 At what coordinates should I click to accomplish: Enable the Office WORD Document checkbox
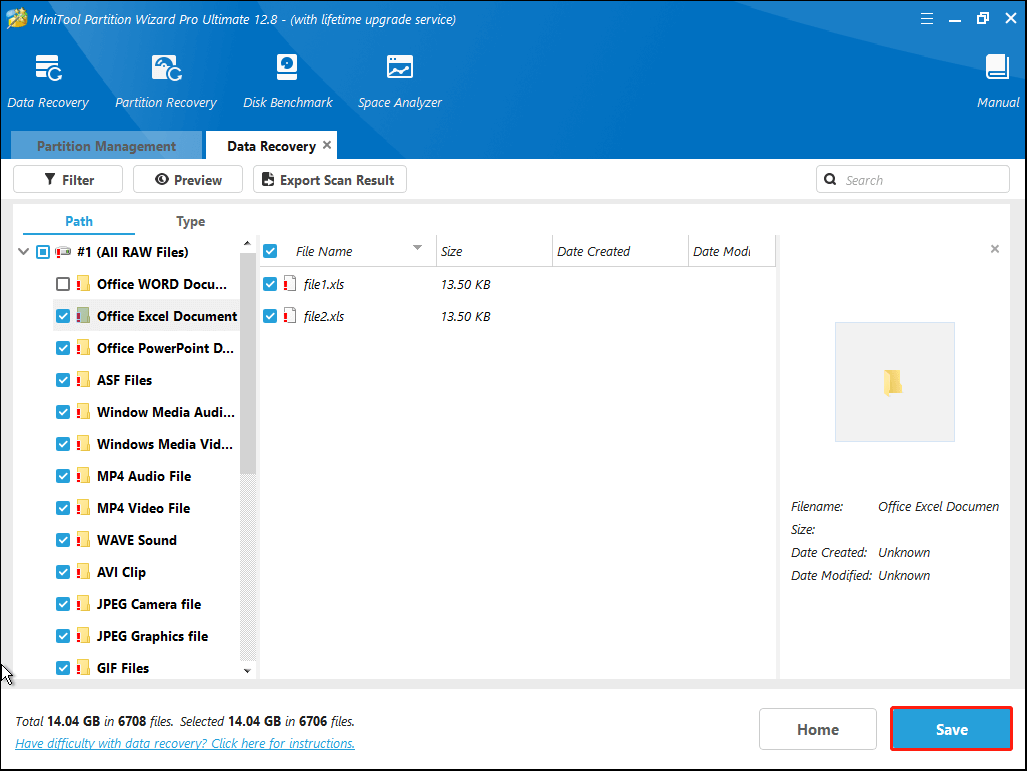tap(63, 284)
